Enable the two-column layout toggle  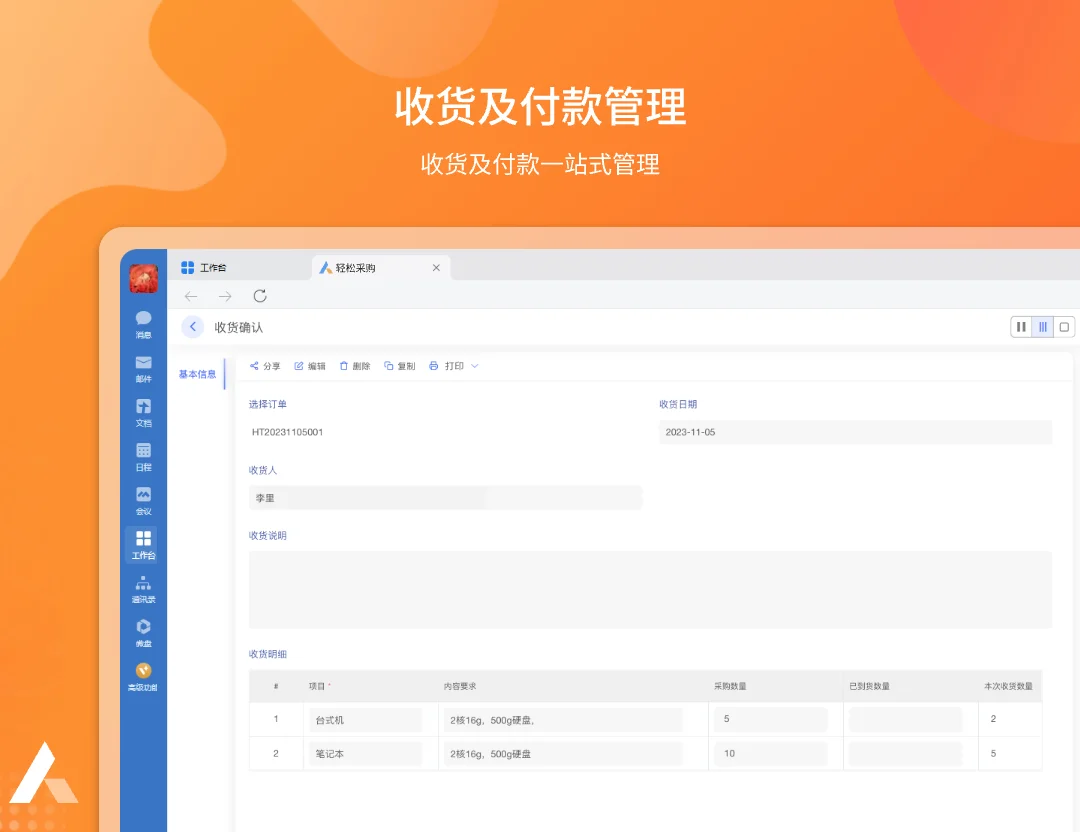click(1021, 326)
